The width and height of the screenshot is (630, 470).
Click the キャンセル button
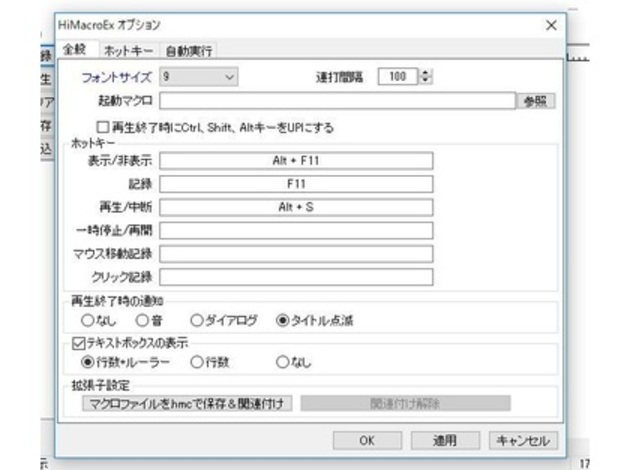click(x=523, y=441)
